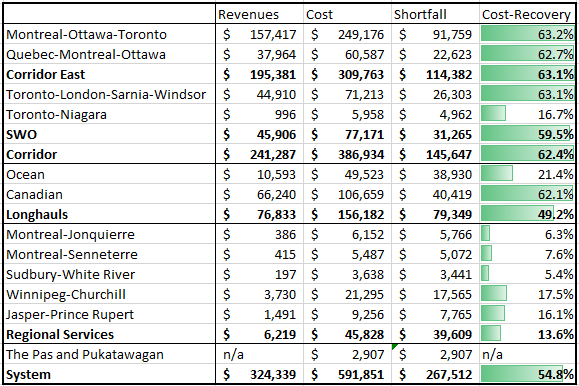
Task: Select the shortfall value 91,759
Action: [452, 34]
